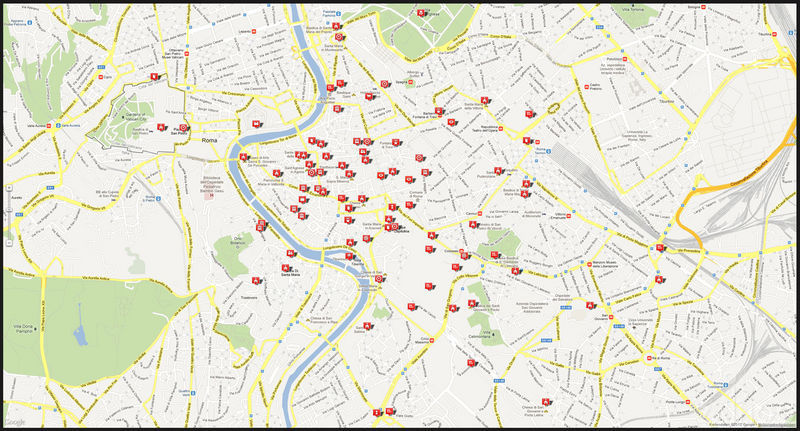Select the Circo Massimo metro icon
This screenshot has height=431, width=800.
tap(432, 340)
